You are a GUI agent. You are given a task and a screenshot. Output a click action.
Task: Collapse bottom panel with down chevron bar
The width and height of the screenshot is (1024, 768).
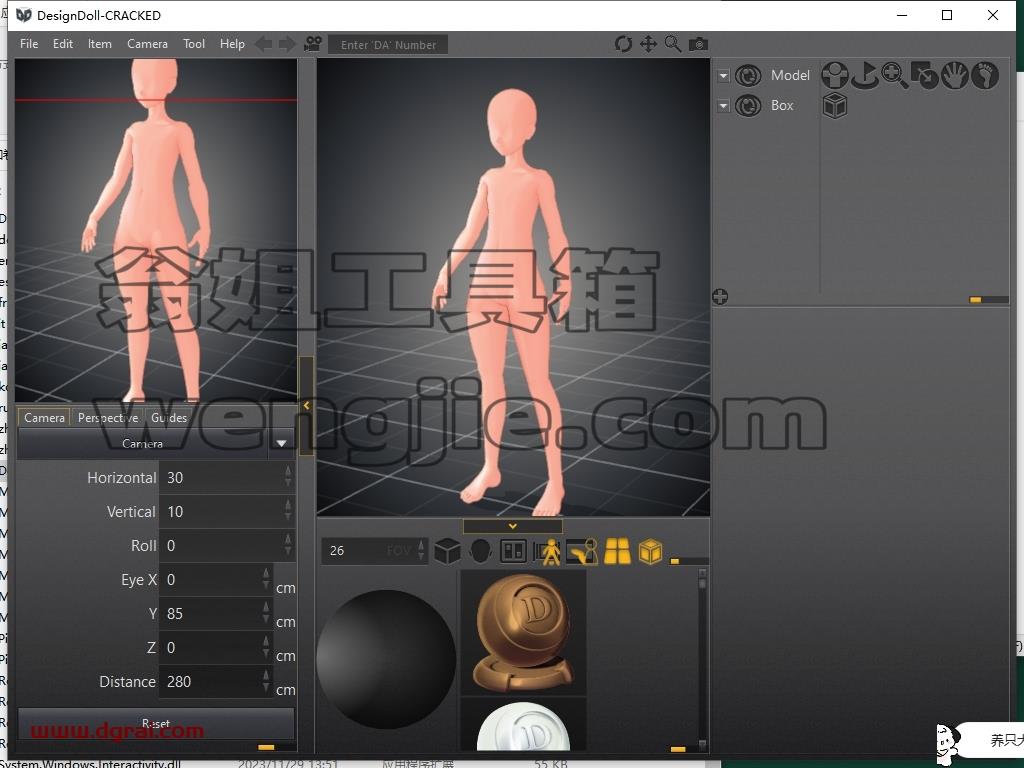(x=513, y=526)
